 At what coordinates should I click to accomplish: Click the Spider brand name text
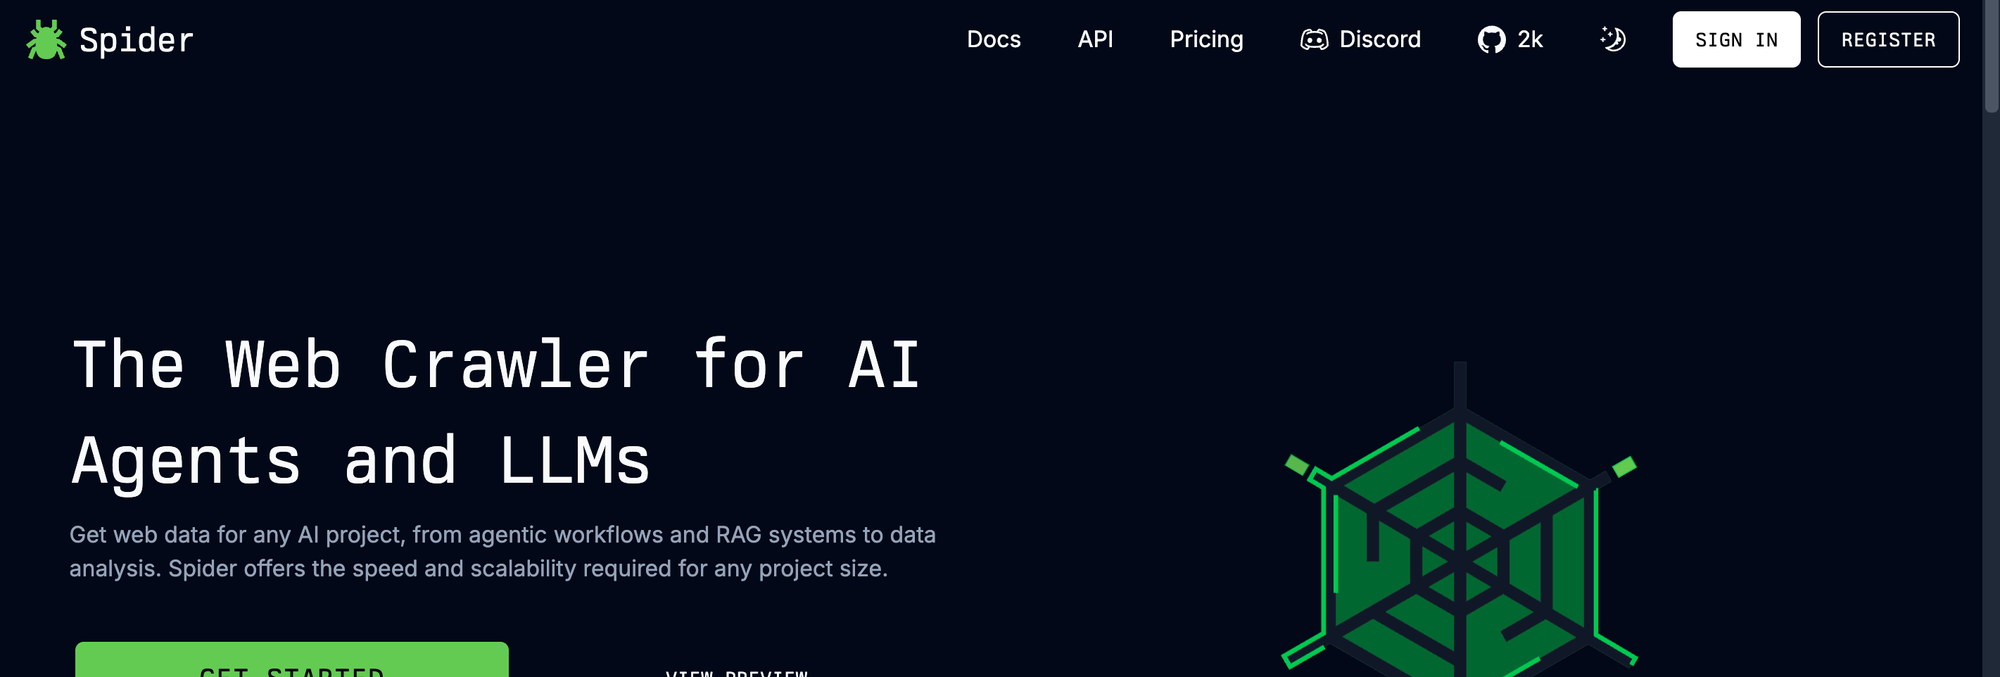136,40
